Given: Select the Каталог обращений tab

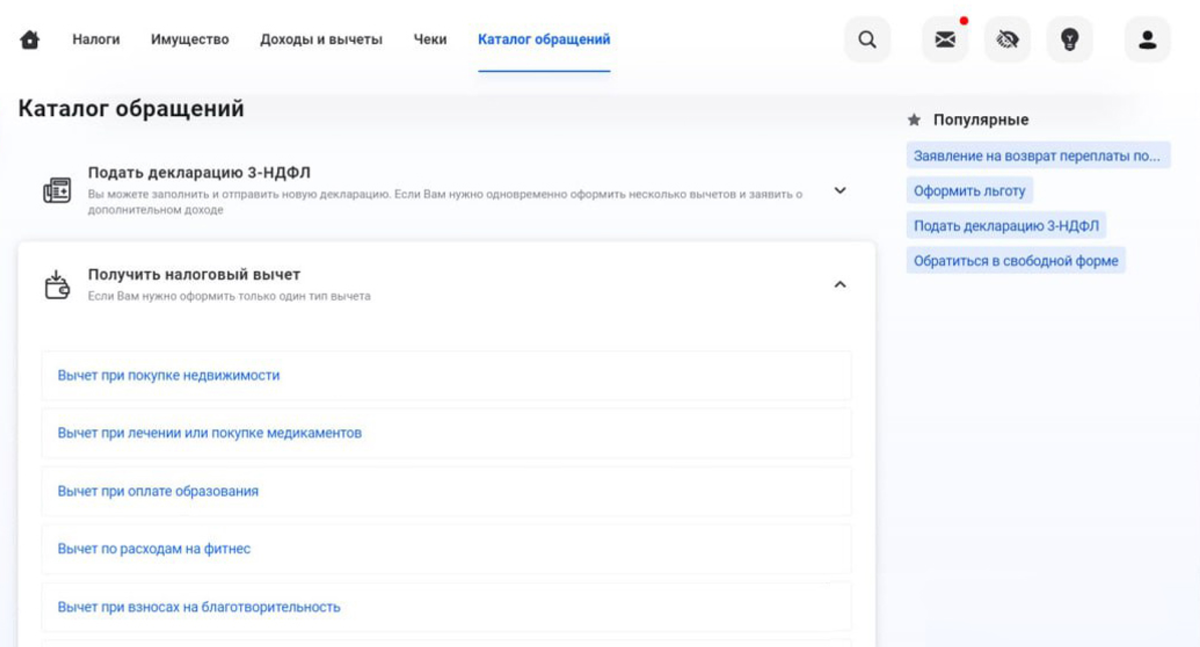Looking at the screenshot, I should pyautogui.click(x=544, y=40).
